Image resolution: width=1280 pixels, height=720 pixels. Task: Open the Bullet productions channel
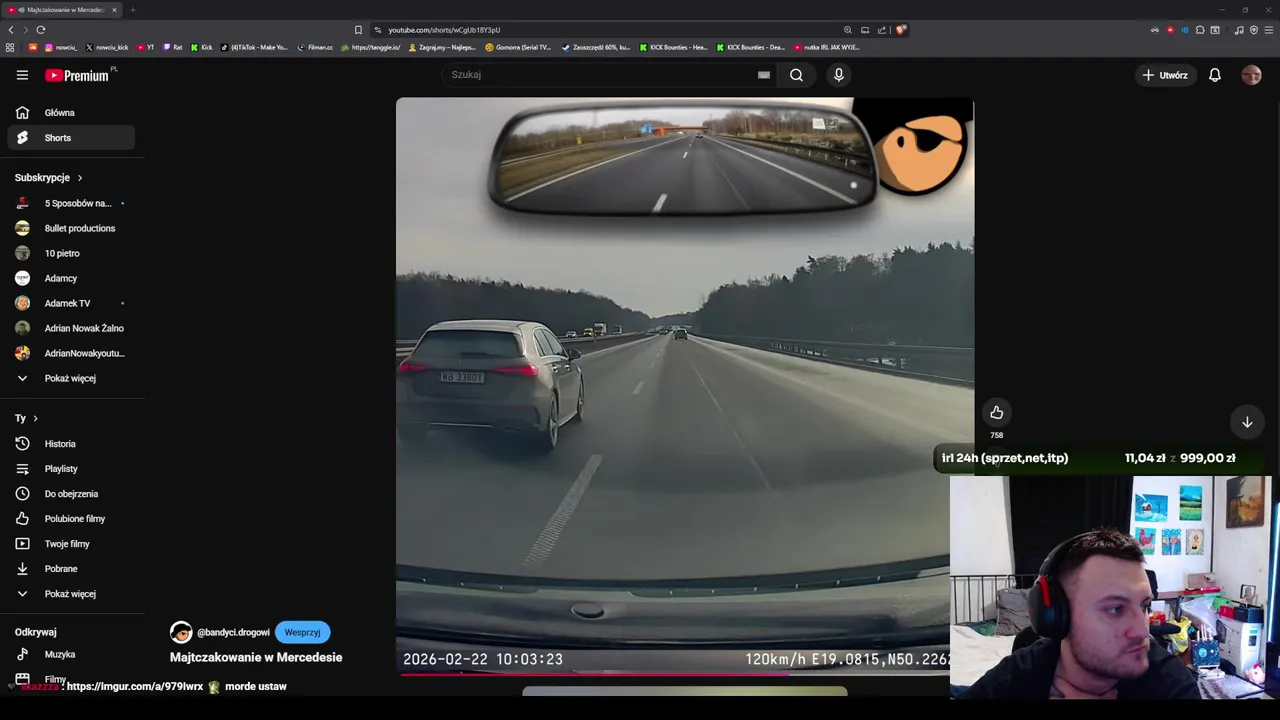point(71,228)
